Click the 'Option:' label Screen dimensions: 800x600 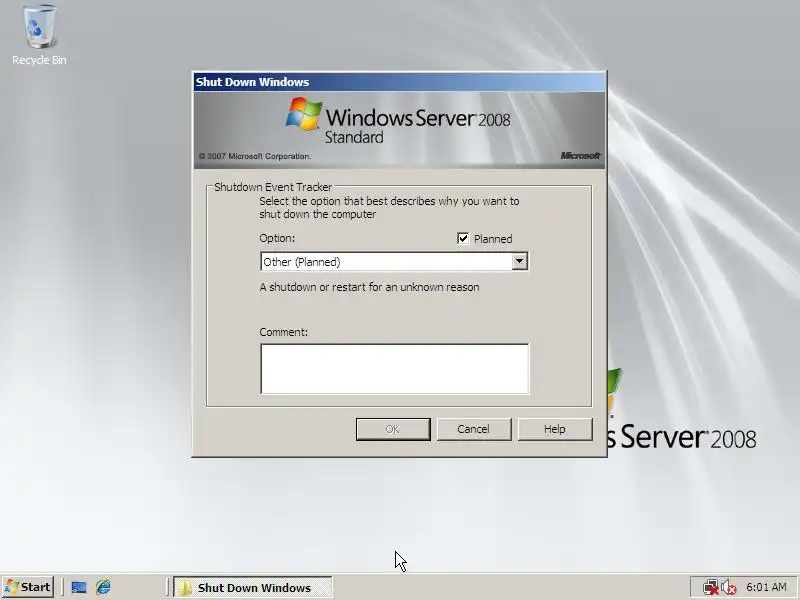click(x=277, y=238)
